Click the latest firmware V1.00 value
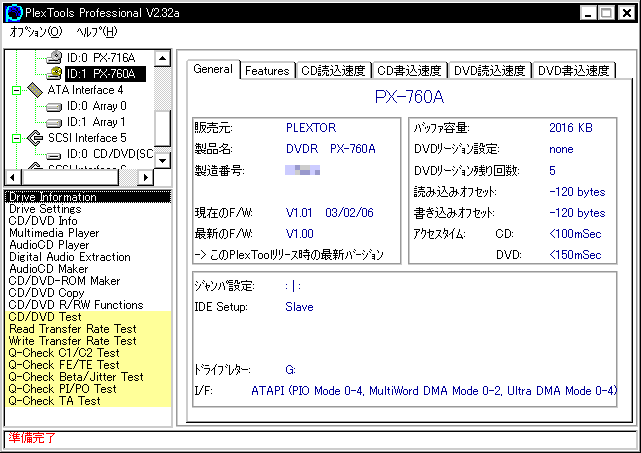 [300, 234]
